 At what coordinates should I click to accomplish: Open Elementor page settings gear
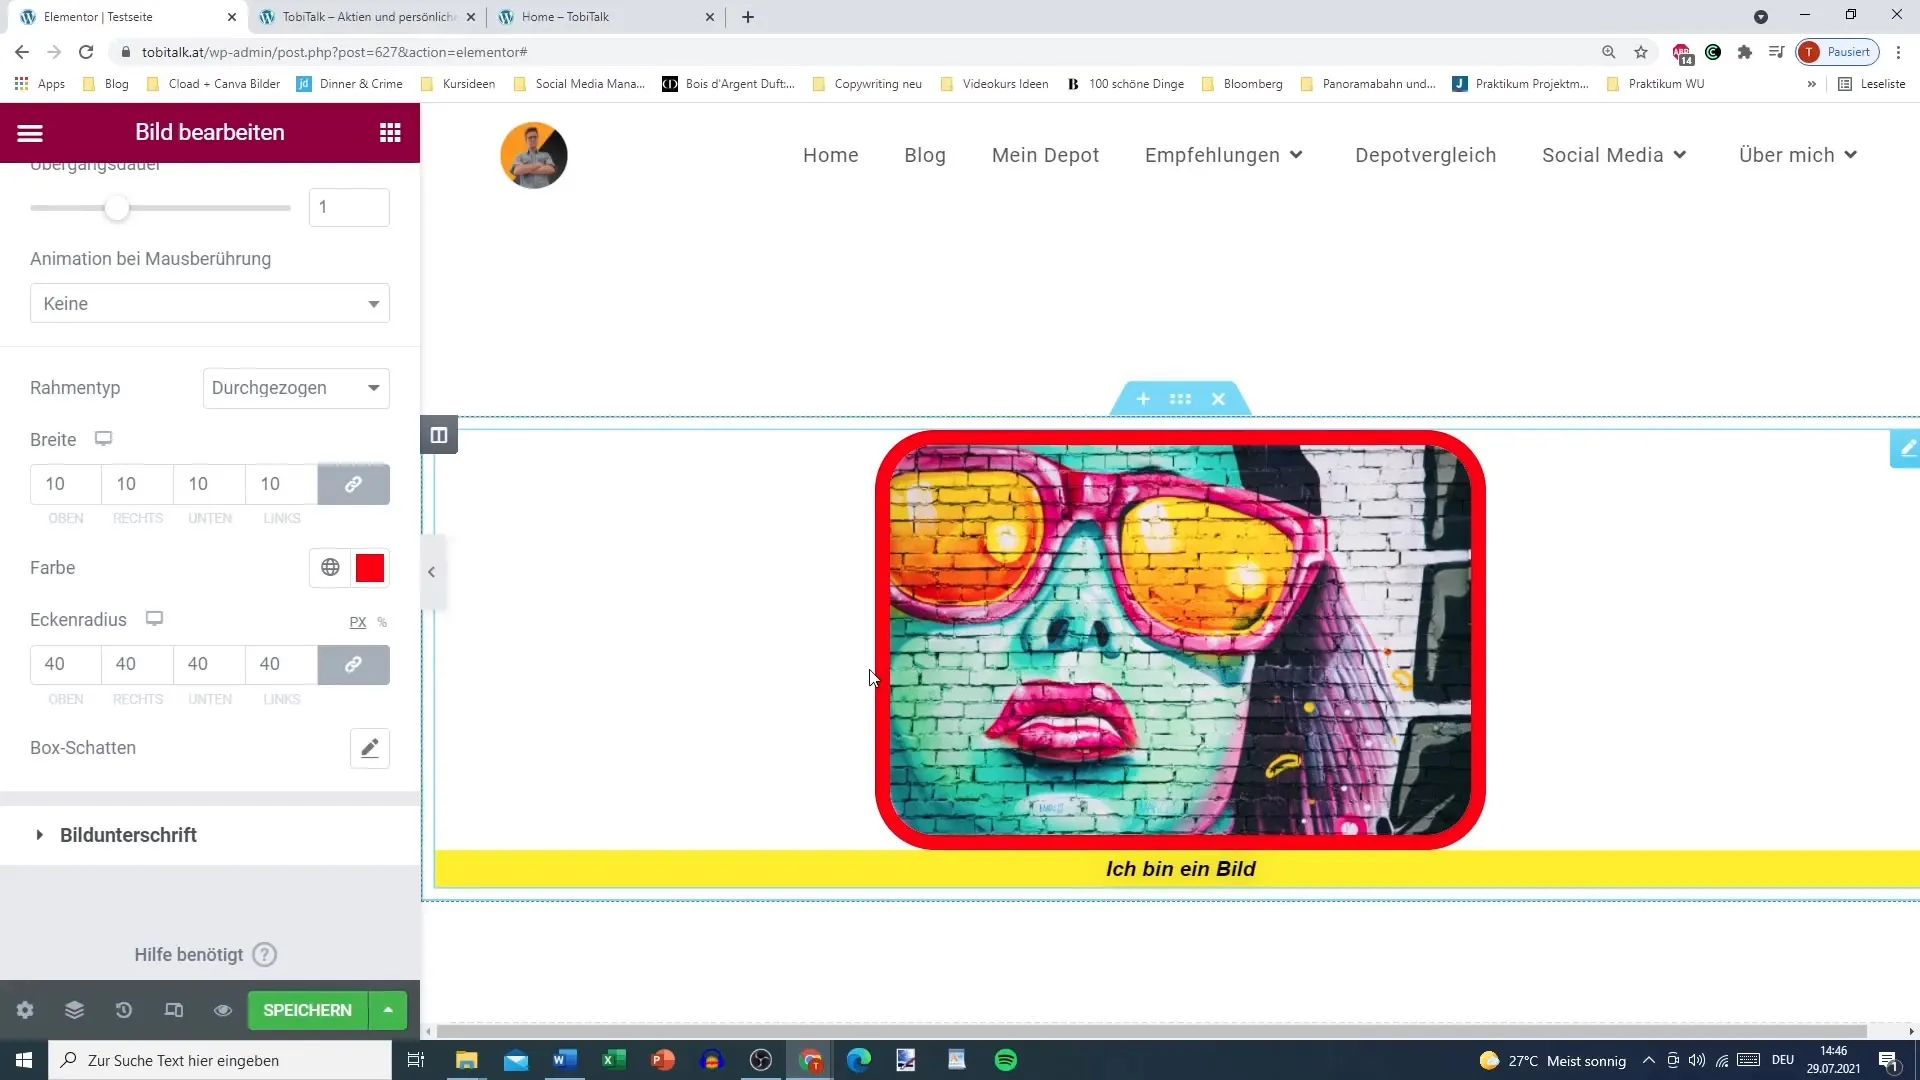tap(25, 1010)
